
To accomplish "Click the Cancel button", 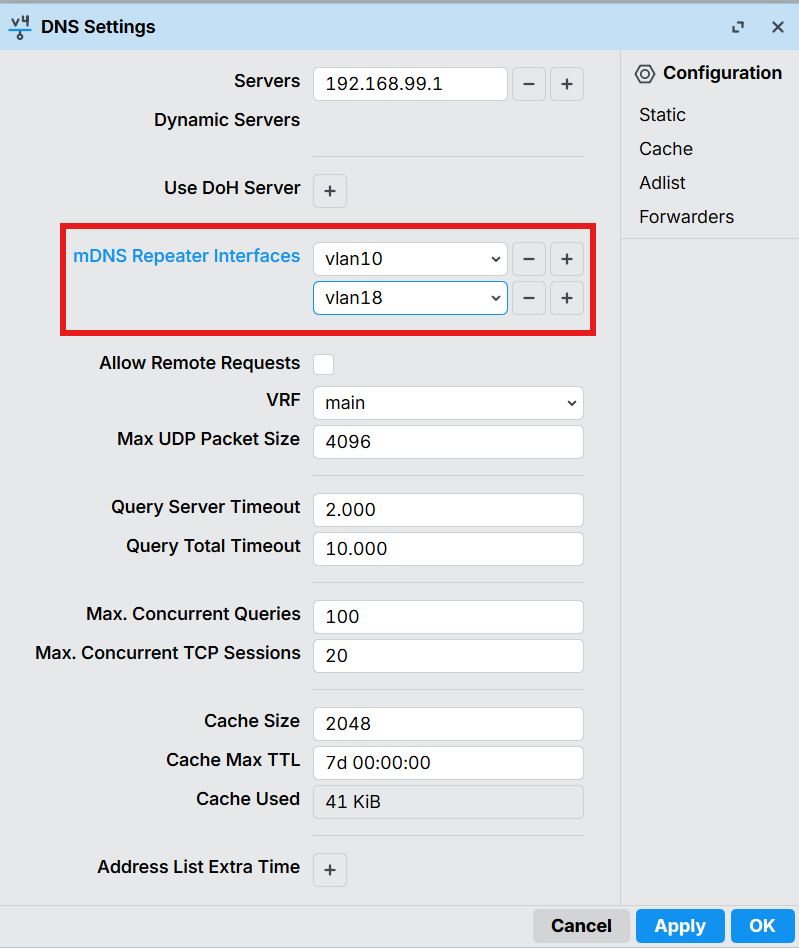I will (581, 926).
